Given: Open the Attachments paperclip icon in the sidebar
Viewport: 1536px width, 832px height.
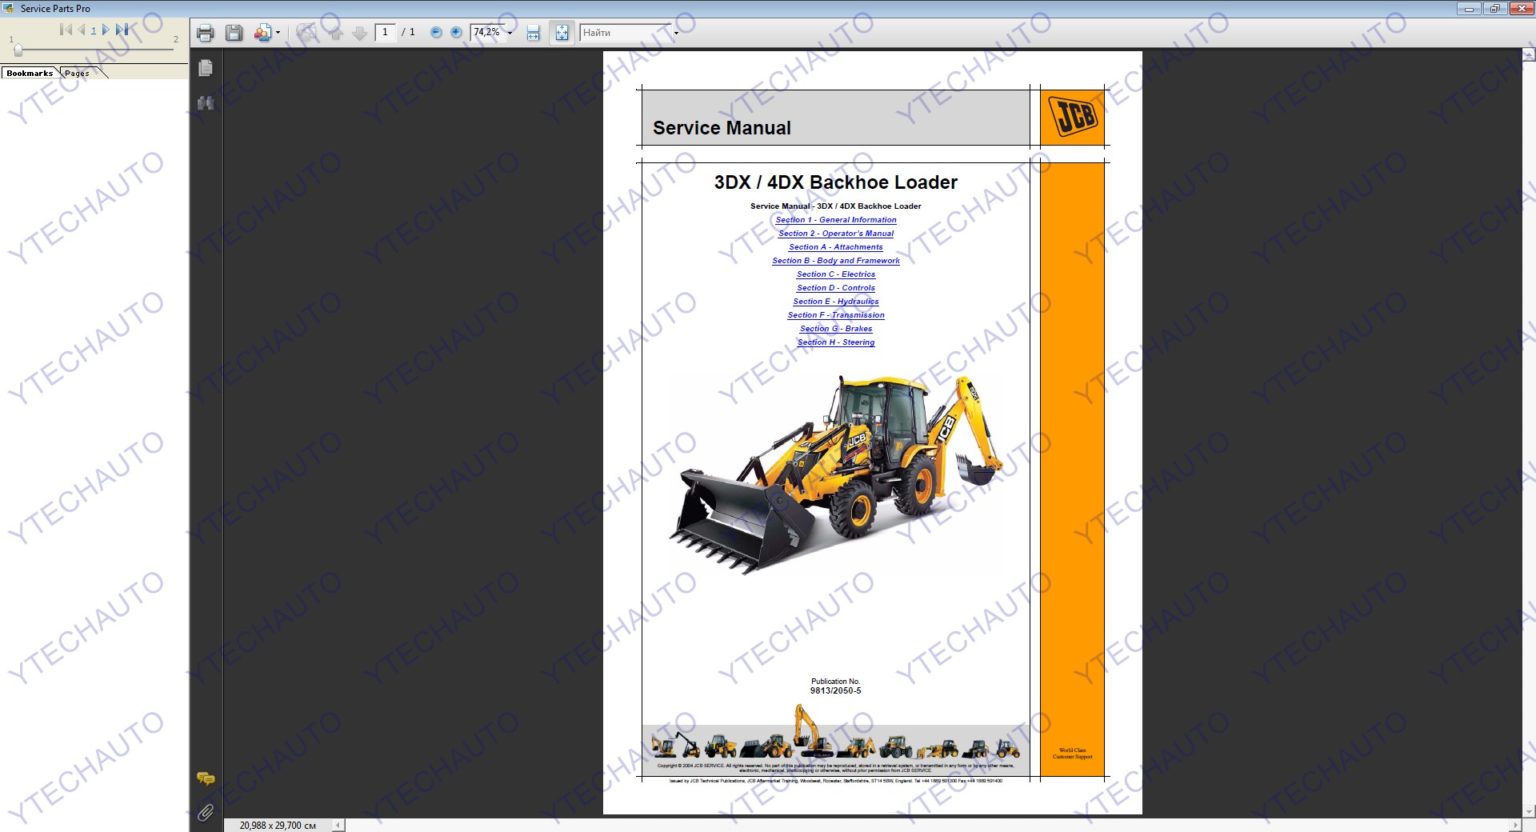Looking at the screenshot, I should click(x=205, y=812).
